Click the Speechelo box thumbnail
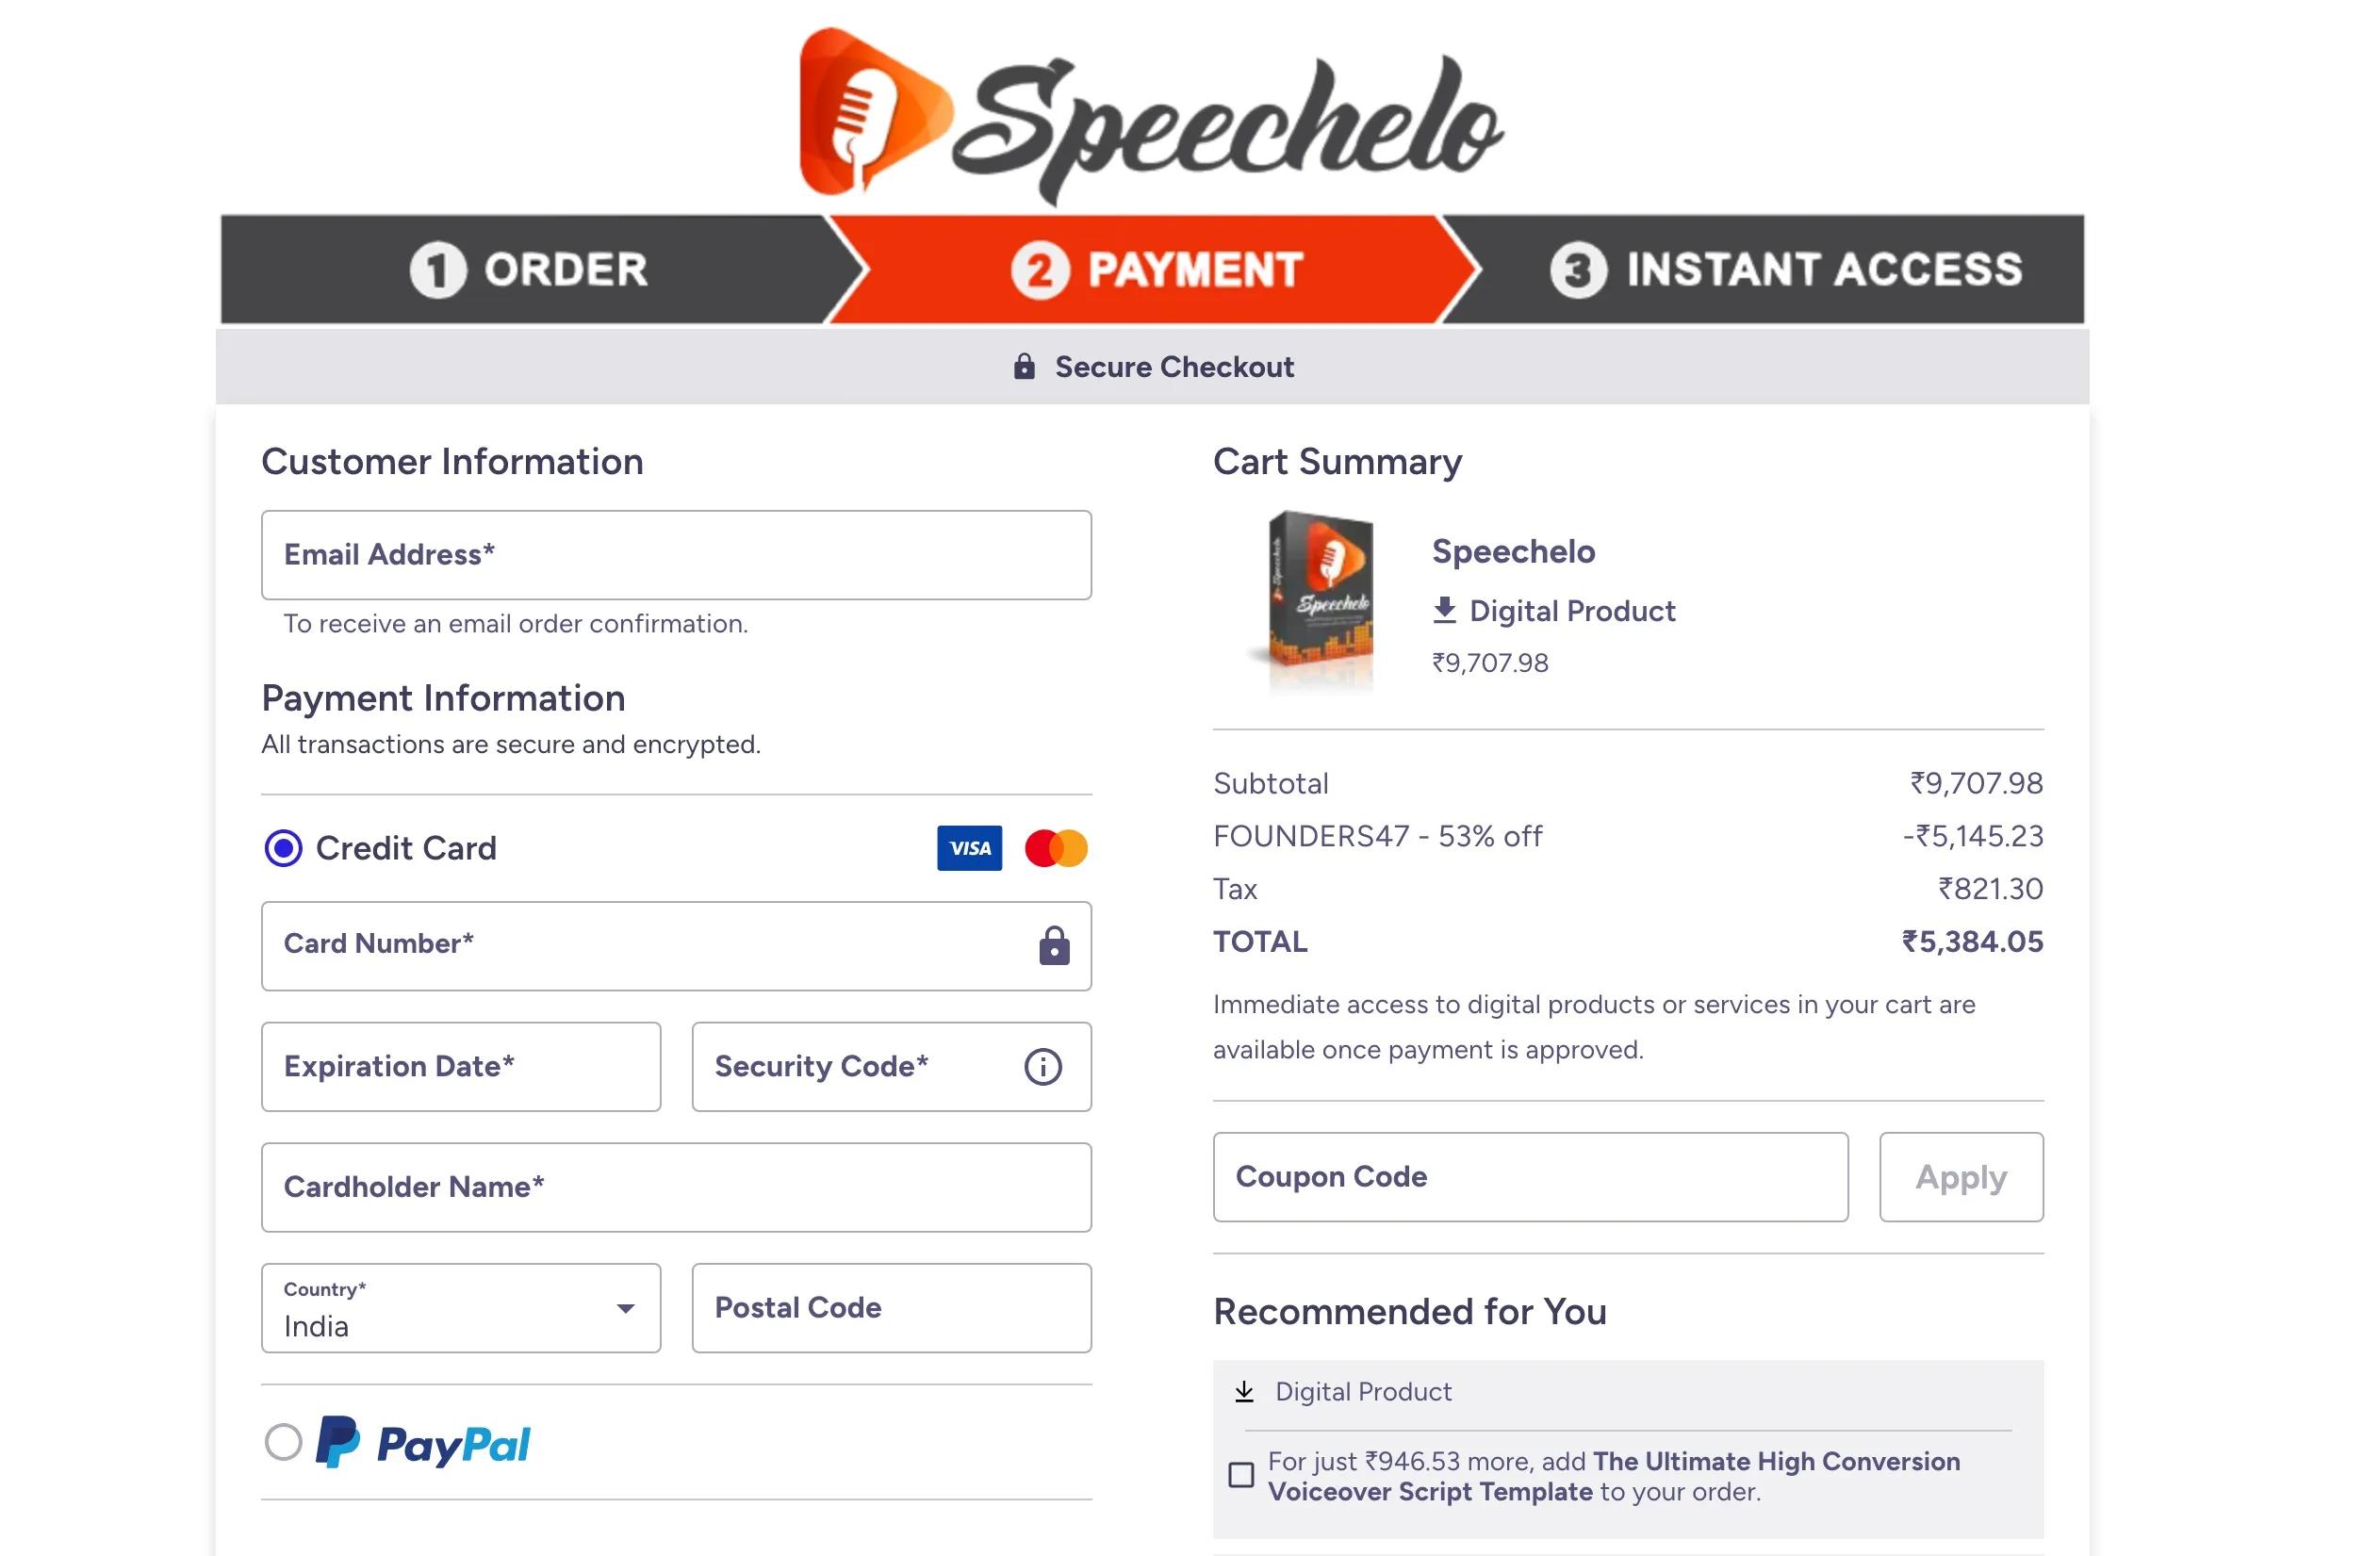 1317,600
